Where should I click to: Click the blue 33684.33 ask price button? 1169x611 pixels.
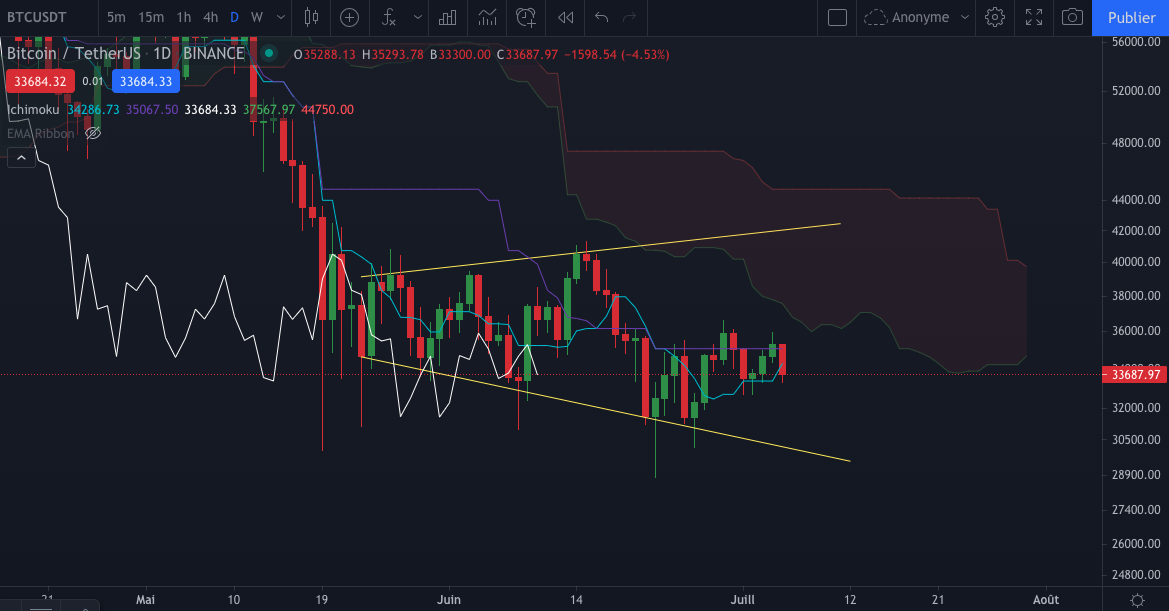click(x=146, y=81)
